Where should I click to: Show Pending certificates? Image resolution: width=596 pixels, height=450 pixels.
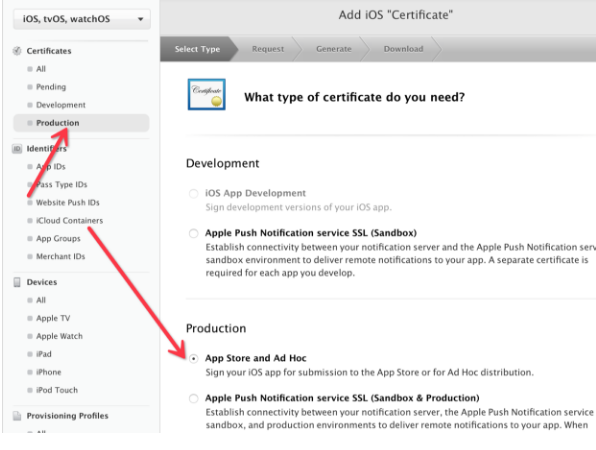click(x=51, y=87)
